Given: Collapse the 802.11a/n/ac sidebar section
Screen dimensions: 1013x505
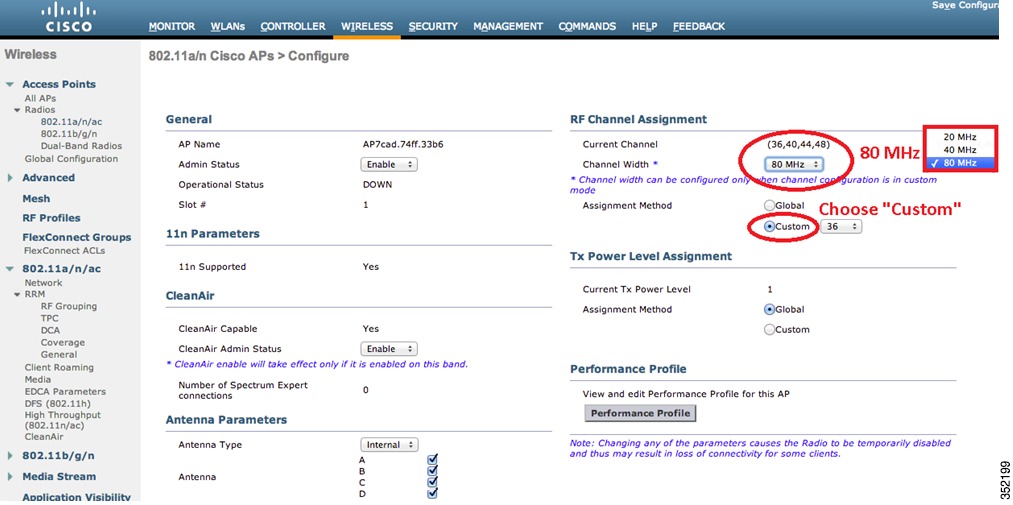Looking at the screenshot, I should (x=10, y=269).
